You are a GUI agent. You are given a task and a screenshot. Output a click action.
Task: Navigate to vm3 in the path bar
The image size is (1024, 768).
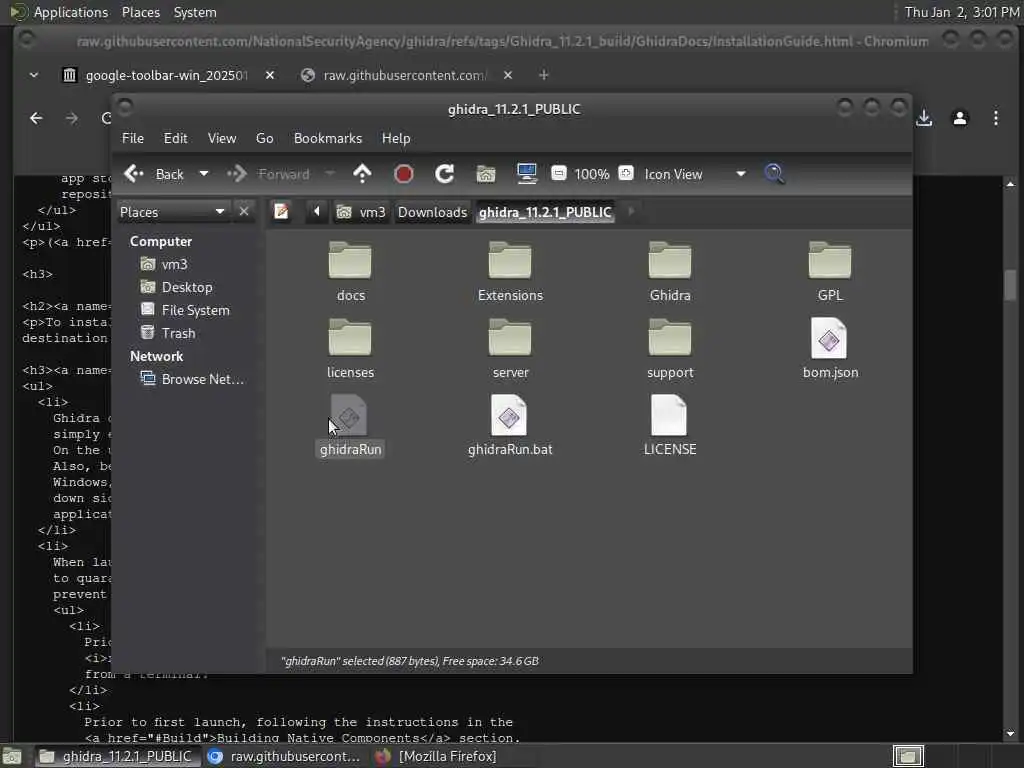pos(361,212)
